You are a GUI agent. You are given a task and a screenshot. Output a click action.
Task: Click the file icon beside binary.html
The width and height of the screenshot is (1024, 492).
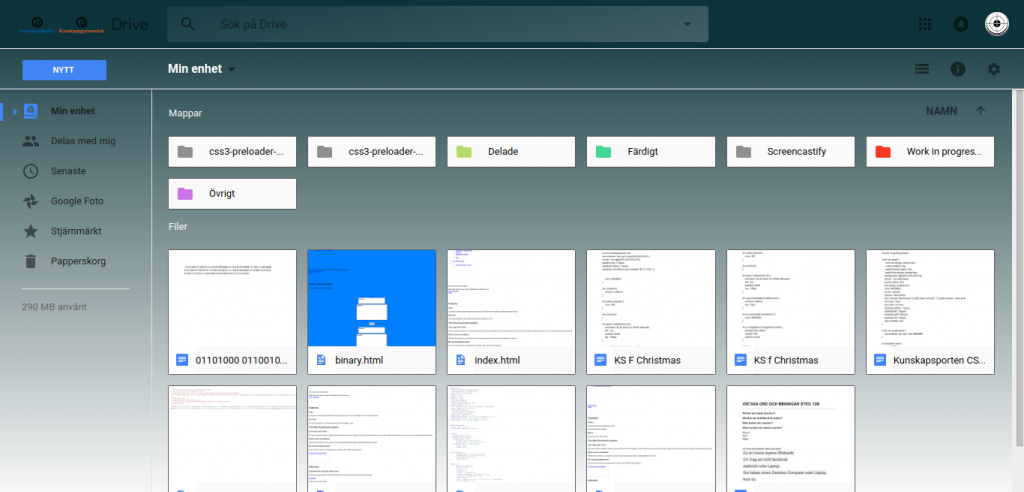[321, 360]
